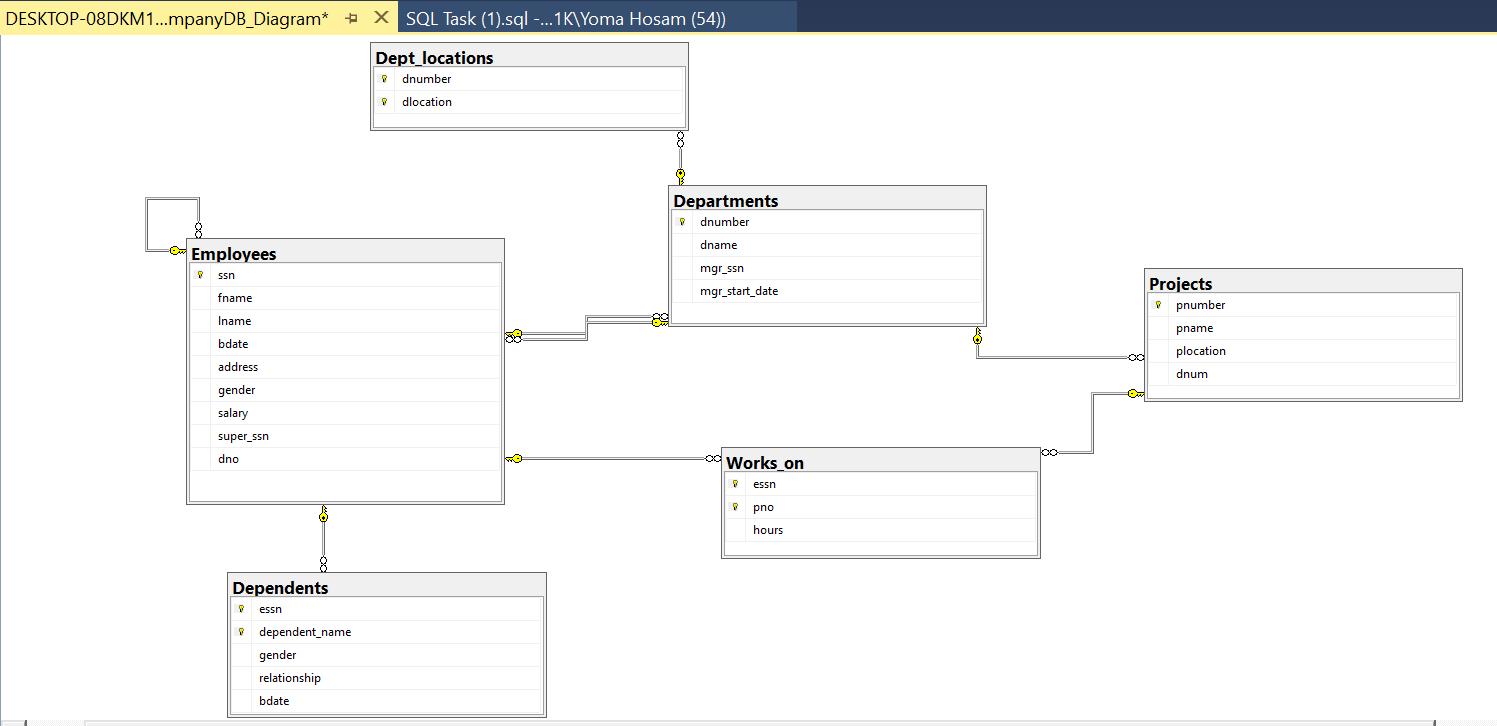Click the primary key icon beside ssn
The height and width of the screenshot is (726, 1497).
coord(200,275)
